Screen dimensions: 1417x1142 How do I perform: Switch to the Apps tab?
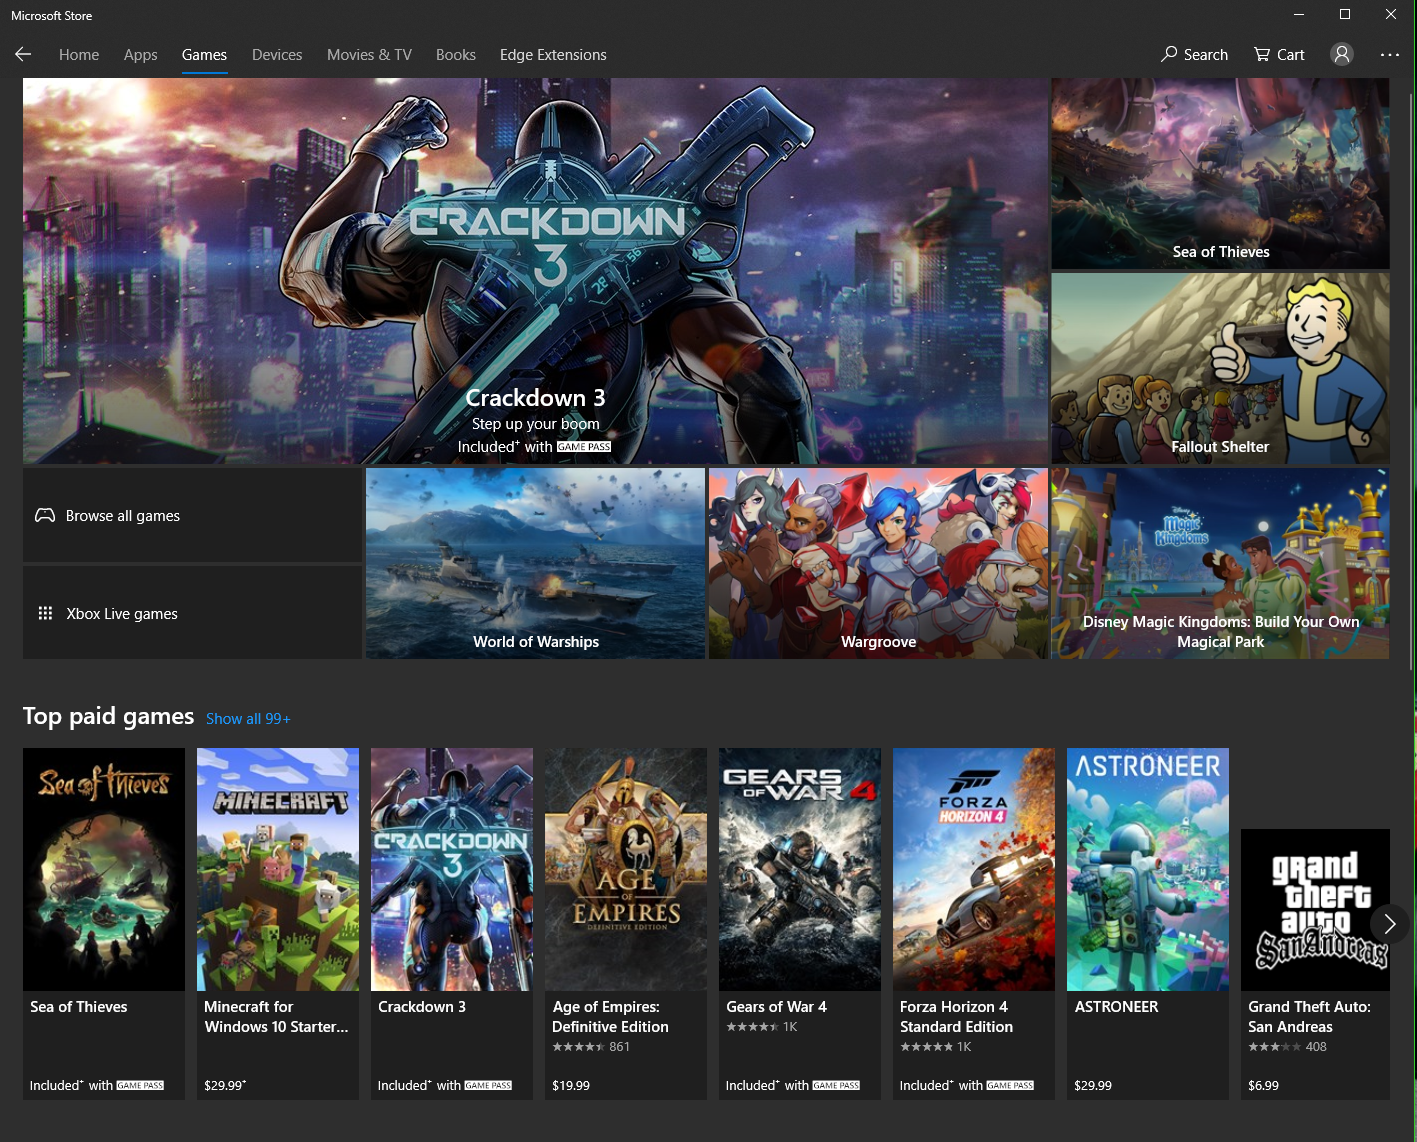(140, 54)
